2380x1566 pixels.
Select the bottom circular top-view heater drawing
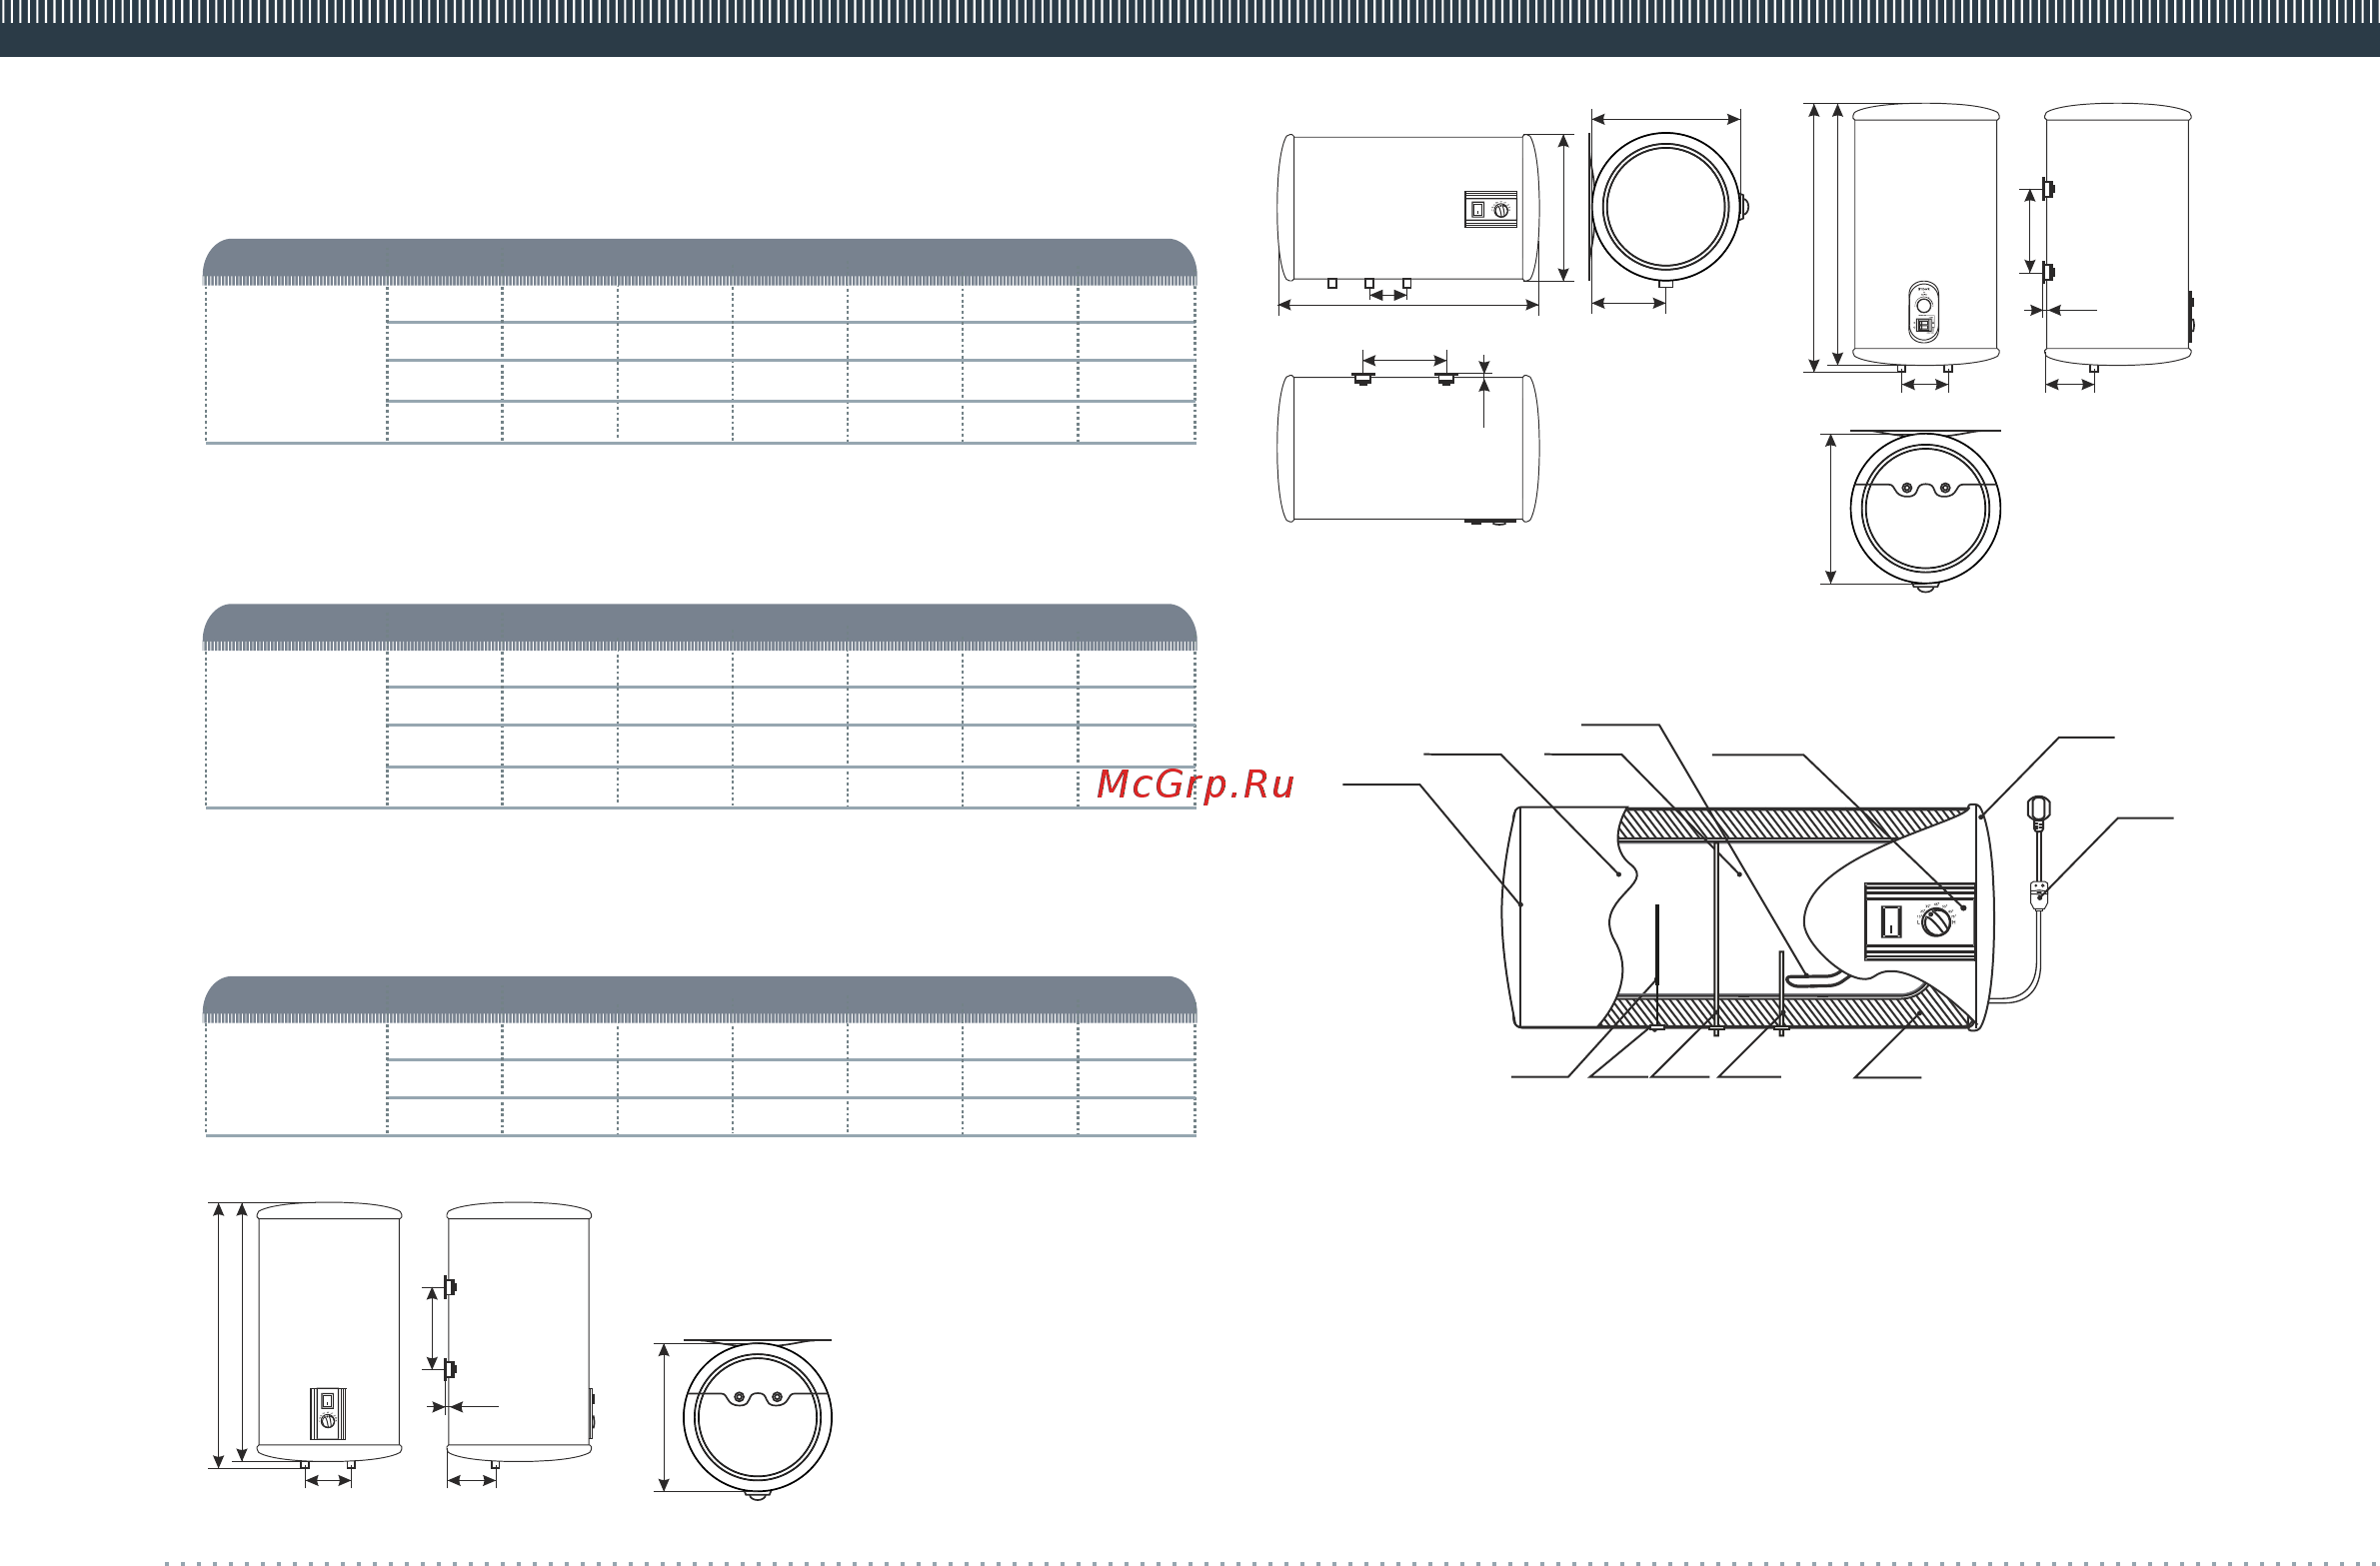point(757,1419)
